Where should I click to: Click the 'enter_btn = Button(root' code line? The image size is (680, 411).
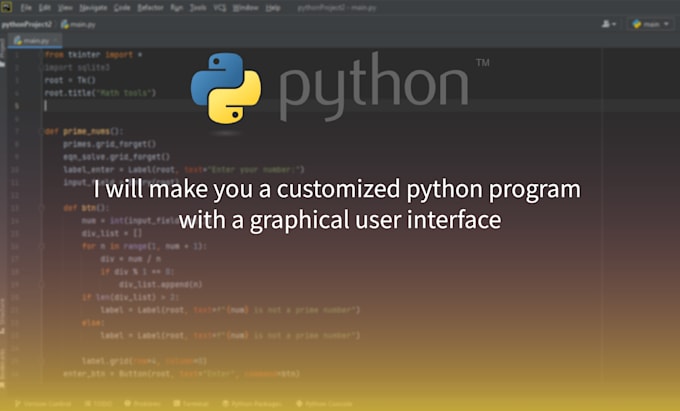(x=181, y=374)
